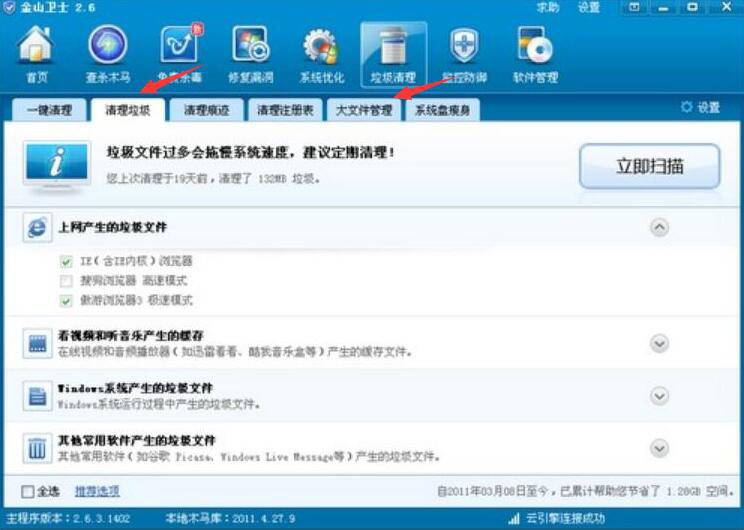Image resolution: width=744 pixels, height=530 pixels.
Task: Uncheck the IE内核浏览器 checkbox
Action: click(x=66, y=261)
